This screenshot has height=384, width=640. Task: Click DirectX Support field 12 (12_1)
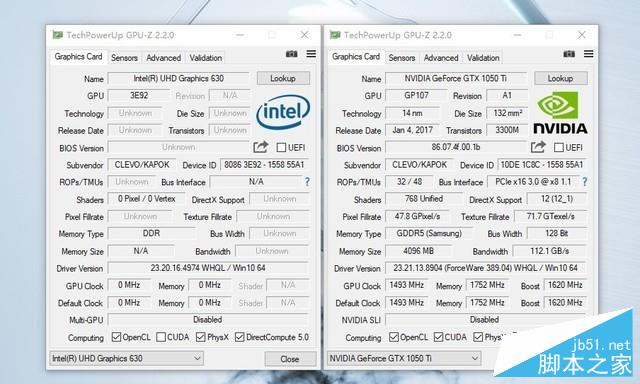click(557, 199)
